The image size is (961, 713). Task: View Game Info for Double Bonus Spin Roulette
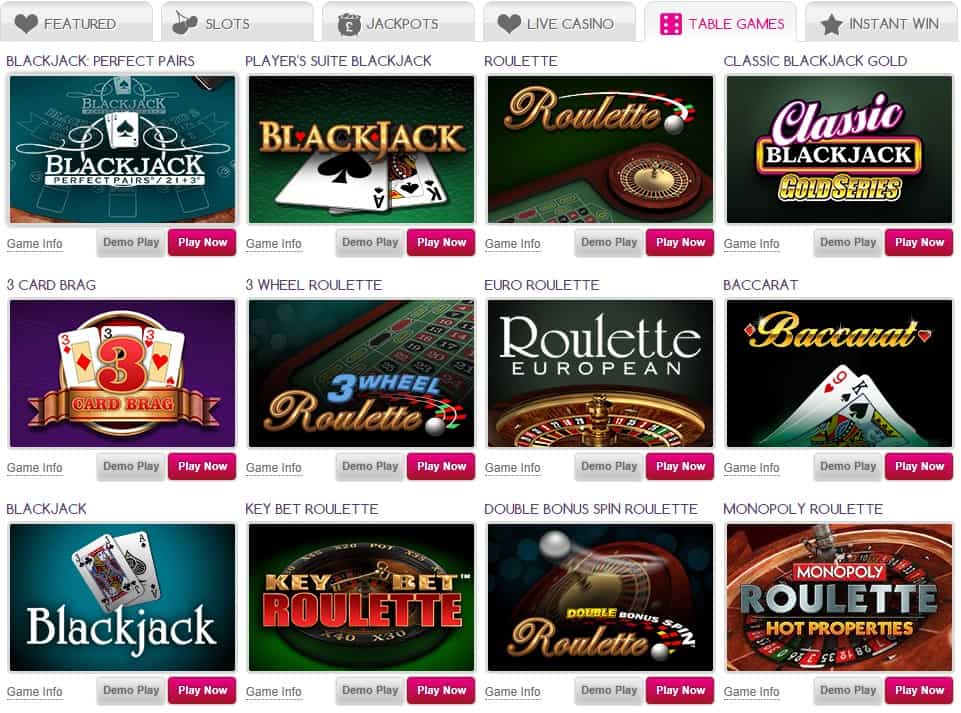tap(512, 691)
